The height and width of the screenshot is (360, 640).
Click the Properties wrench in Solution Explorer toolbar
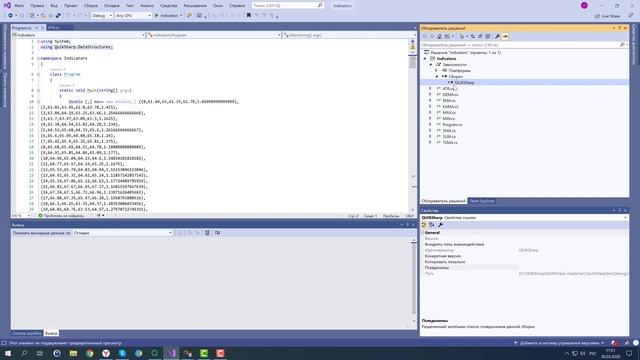point(497,36)
